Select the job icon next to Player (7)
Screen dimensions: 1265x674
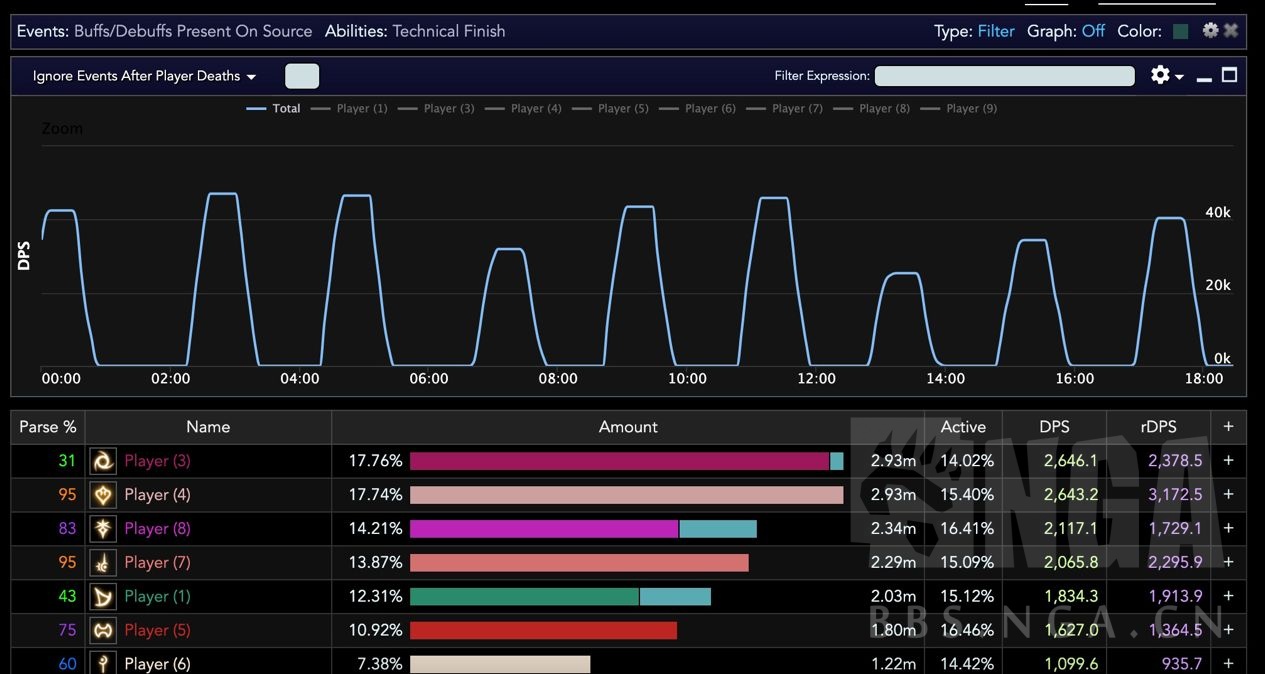pos(102,562)
